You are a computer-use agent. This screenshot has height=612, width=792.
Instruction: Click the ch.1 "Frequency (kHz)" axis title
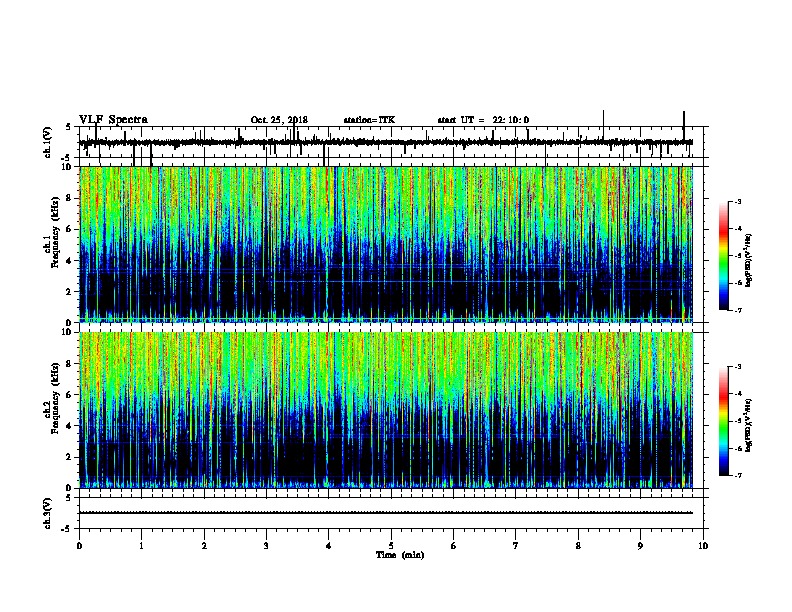(55, 232)
